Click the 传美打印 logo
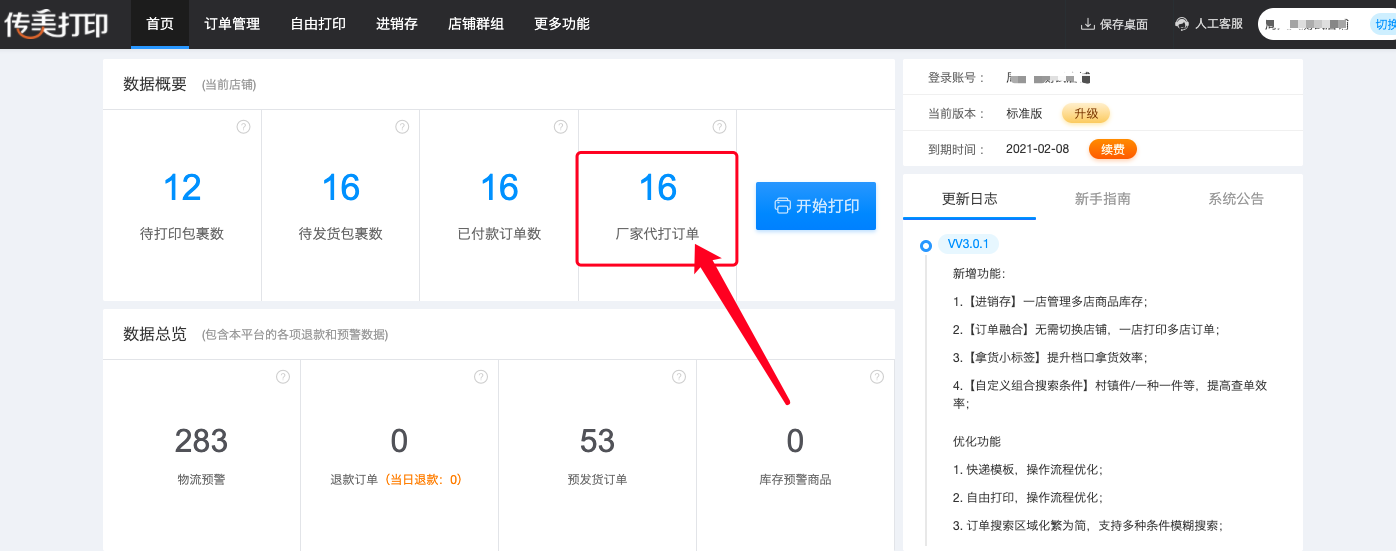1396x551 pixels. (x=57, y=24)
